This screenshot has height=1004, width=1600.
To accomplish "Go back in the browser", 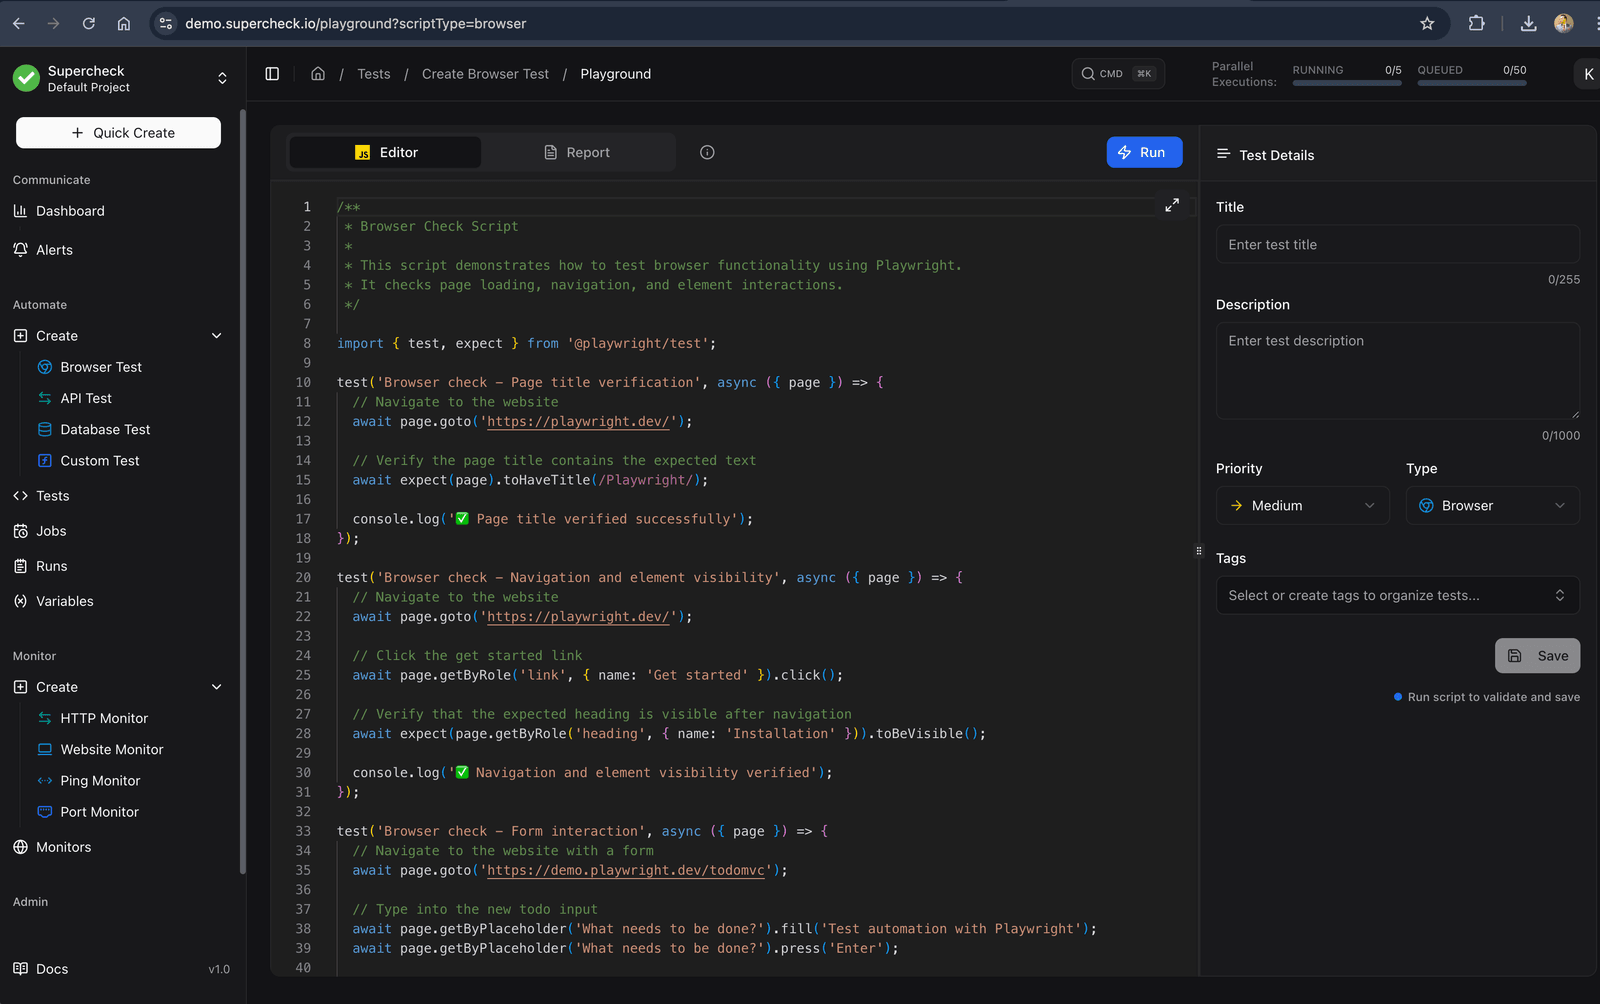I will 19,23.
